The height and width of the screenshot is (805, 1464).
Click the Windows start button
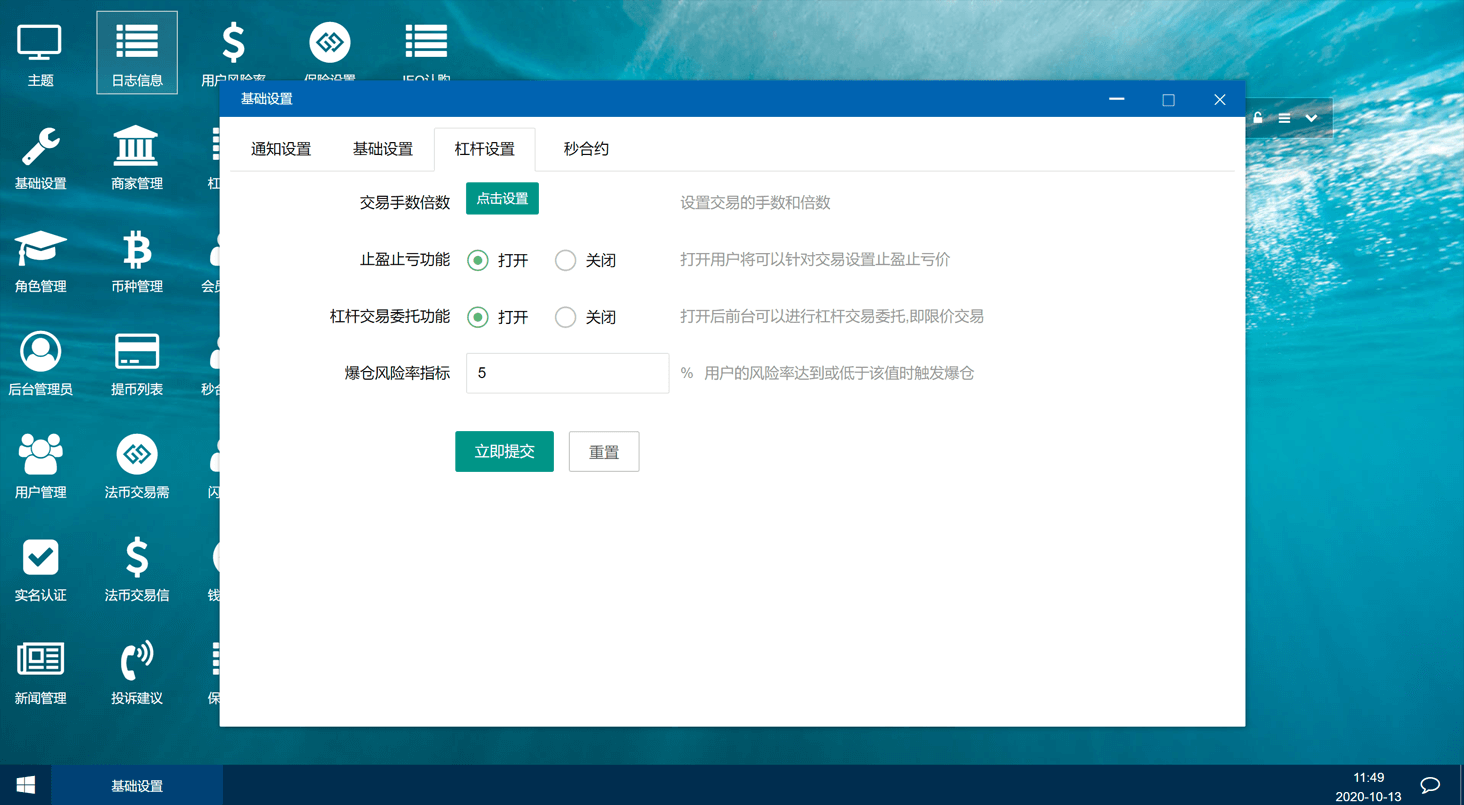(x=26, y=785)
